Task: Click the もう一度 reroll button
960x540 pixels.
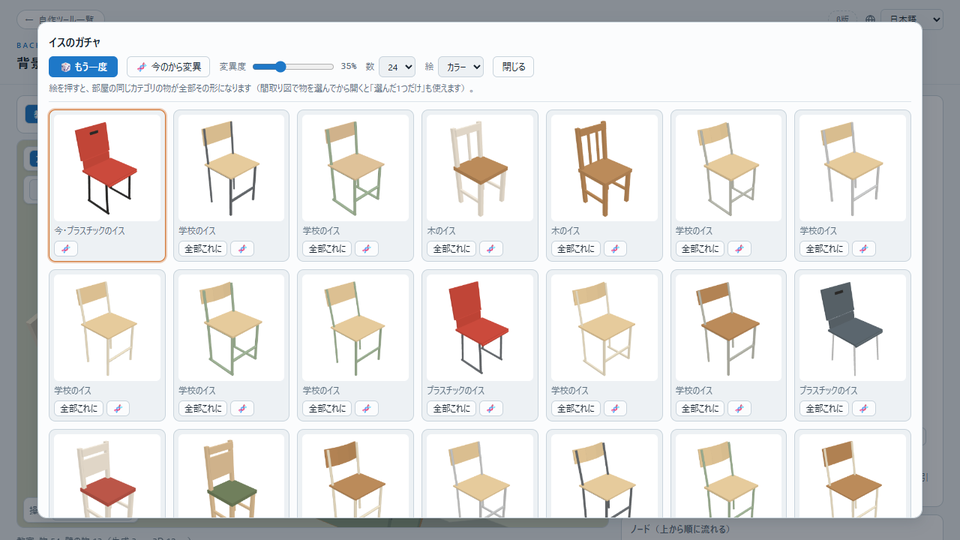Action: tap(83, 67)
